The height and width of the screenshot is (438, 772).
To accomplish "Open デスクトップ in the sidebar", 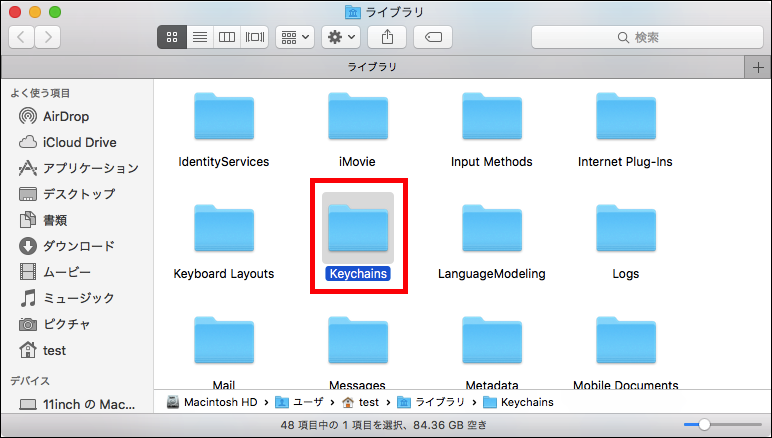I will [x=67, y=194].
